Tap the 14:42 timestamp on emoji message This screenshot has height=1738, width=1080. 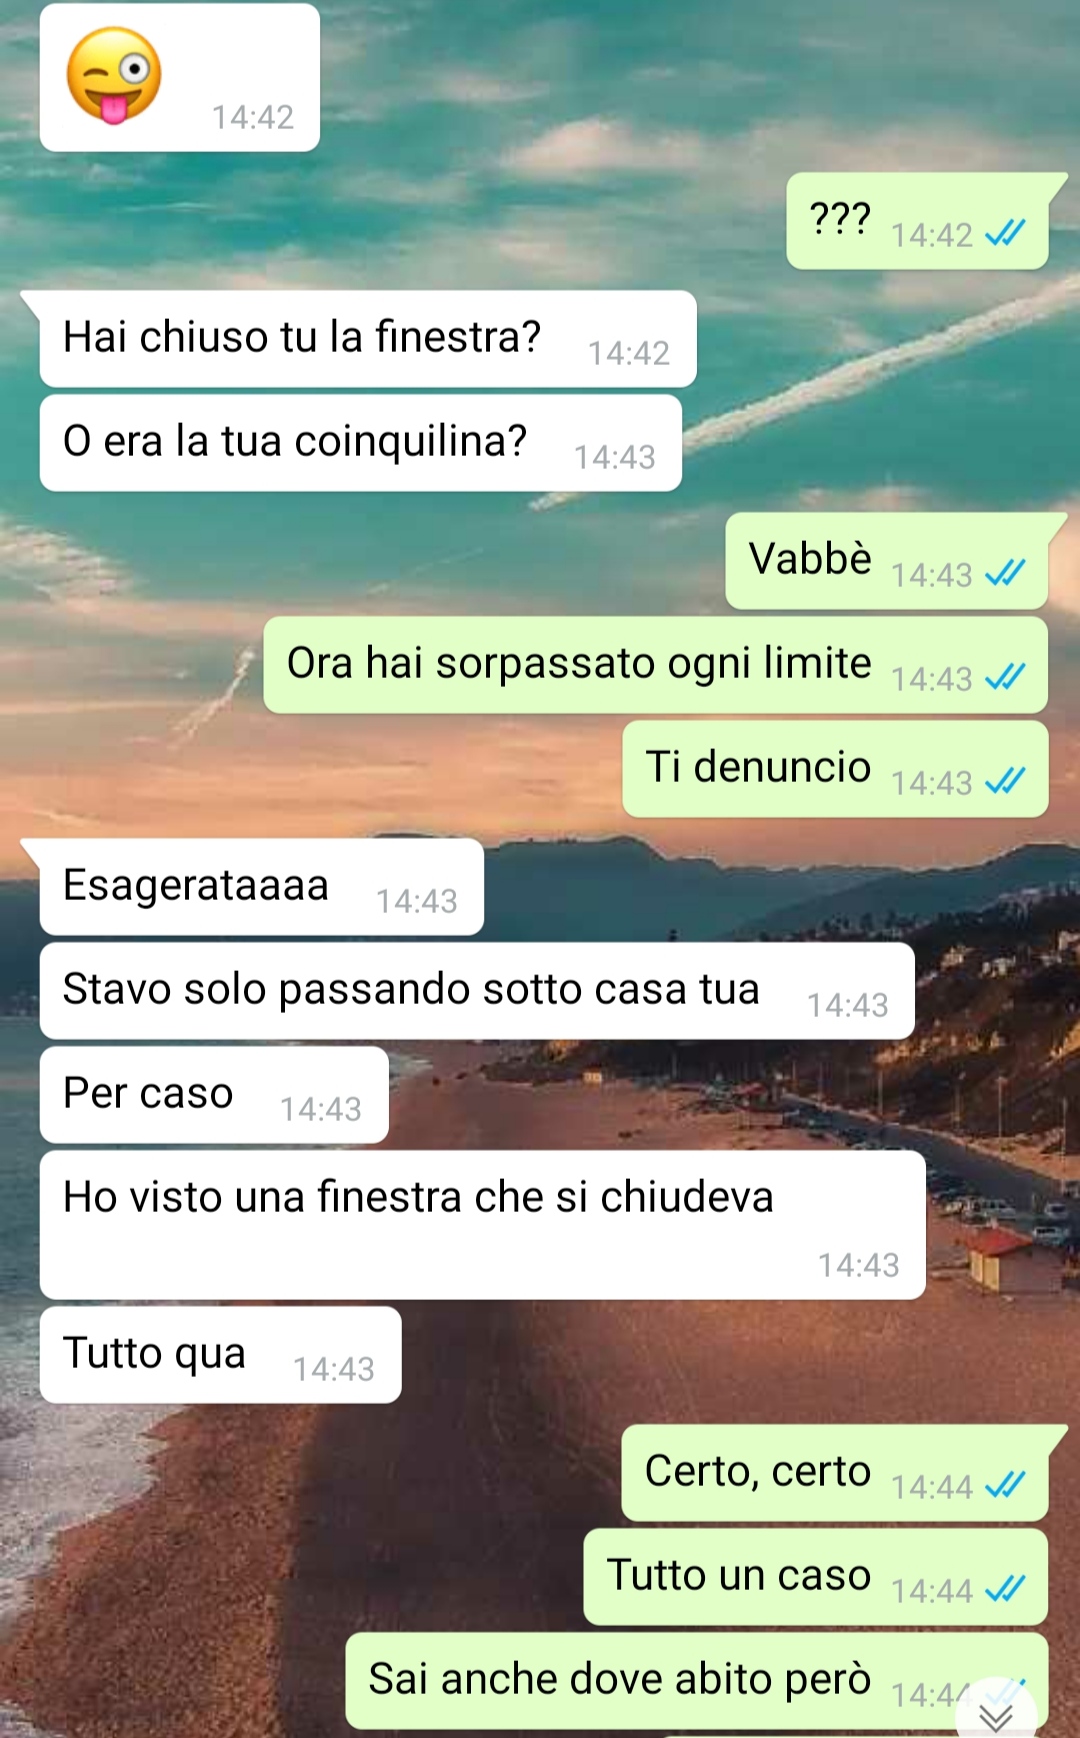click(253, 118)
